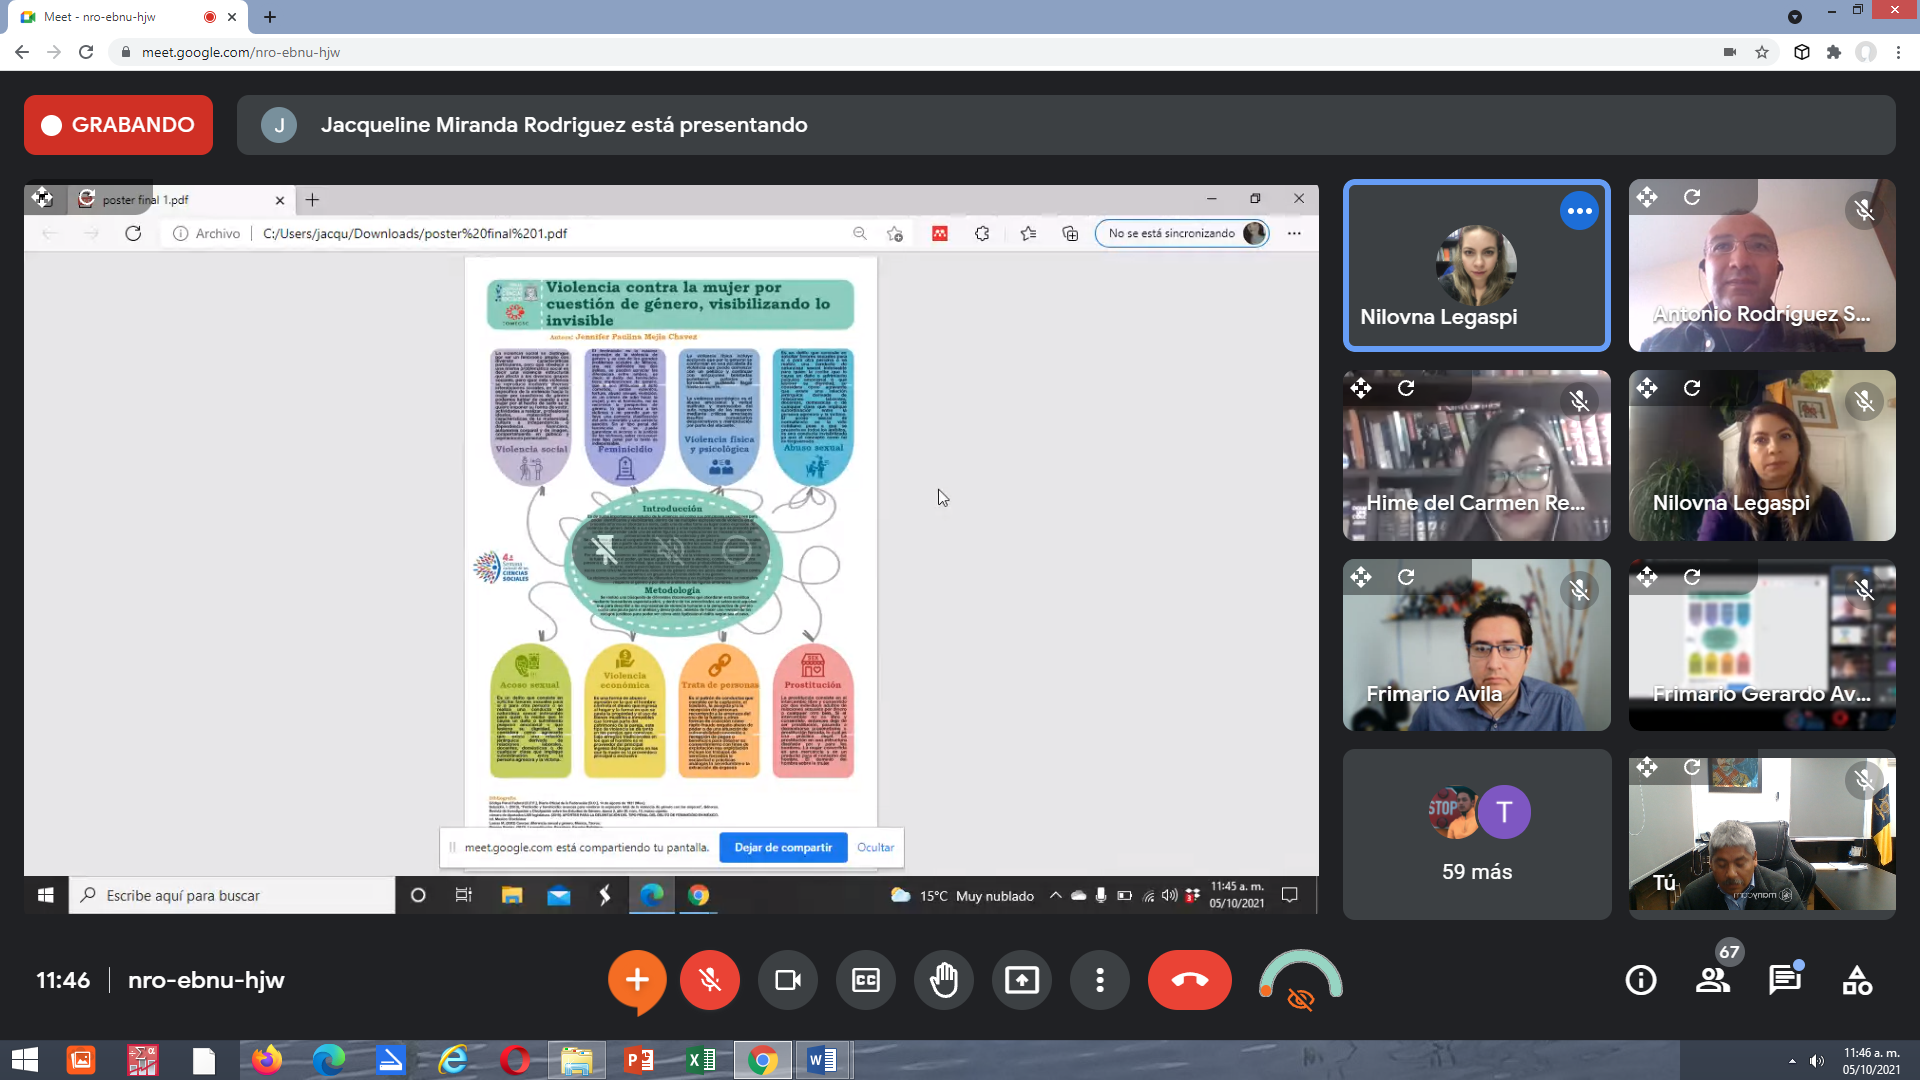Click refresh icon on Nilovna Legaspi video tile
The height and width of the screenshot is (1080, 1920).
[1692, 388]
